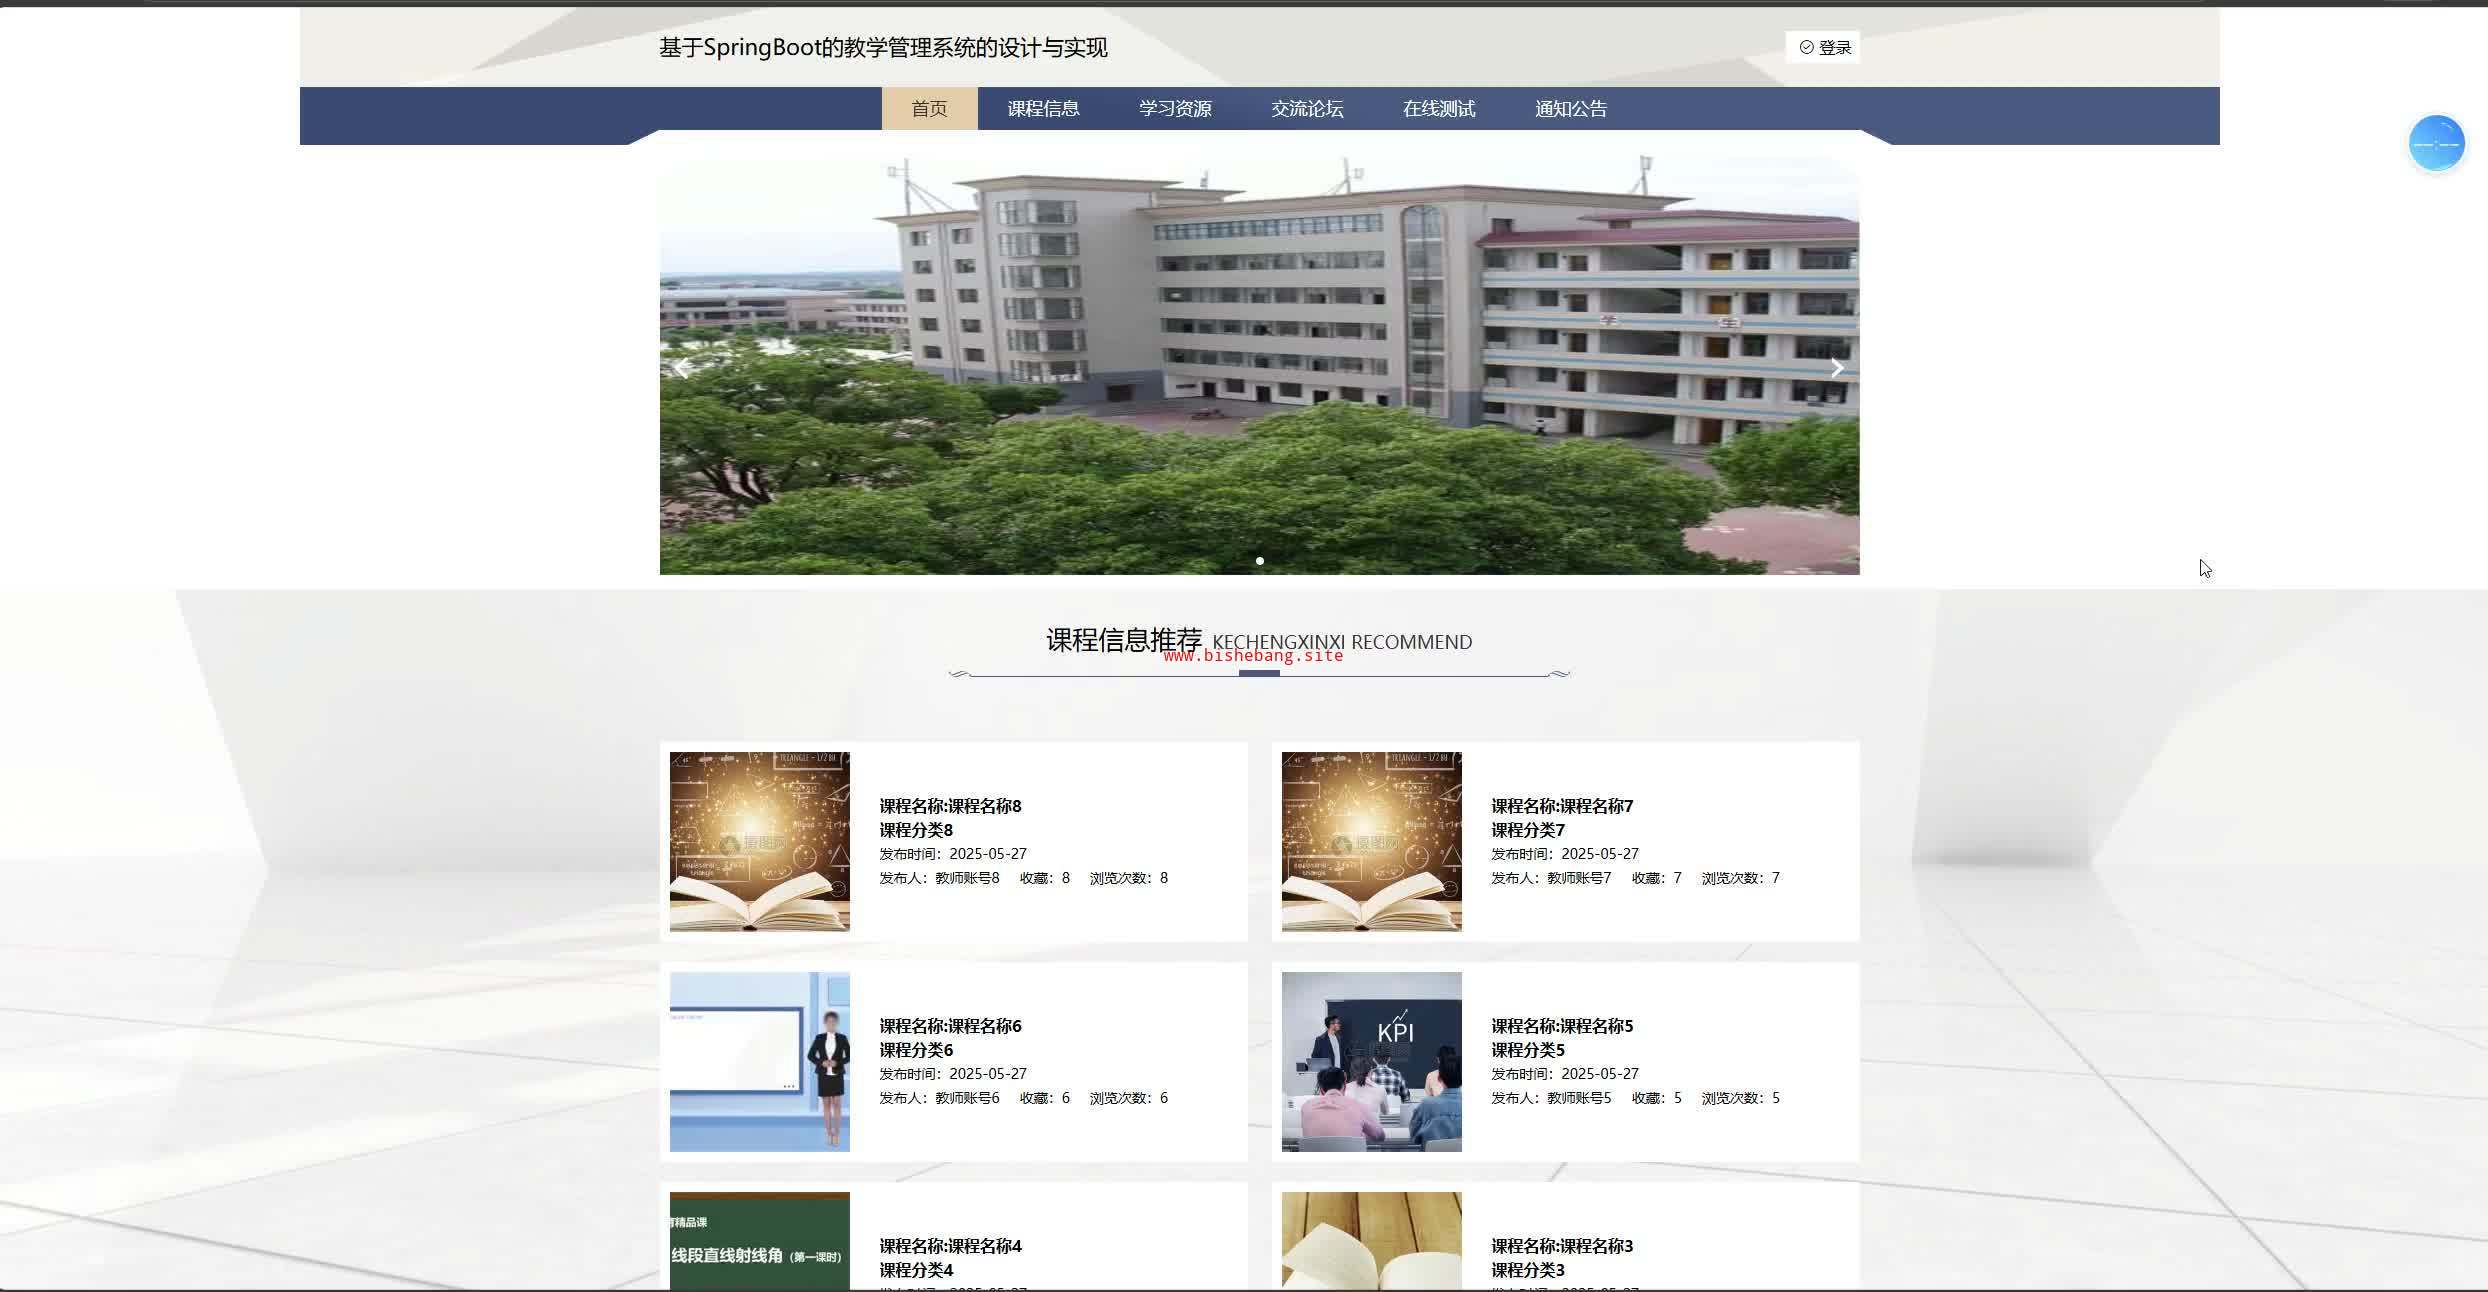Click the 课程名称:课程名称8 title link
2488x1292 pixels.
[x=950, y=806]
